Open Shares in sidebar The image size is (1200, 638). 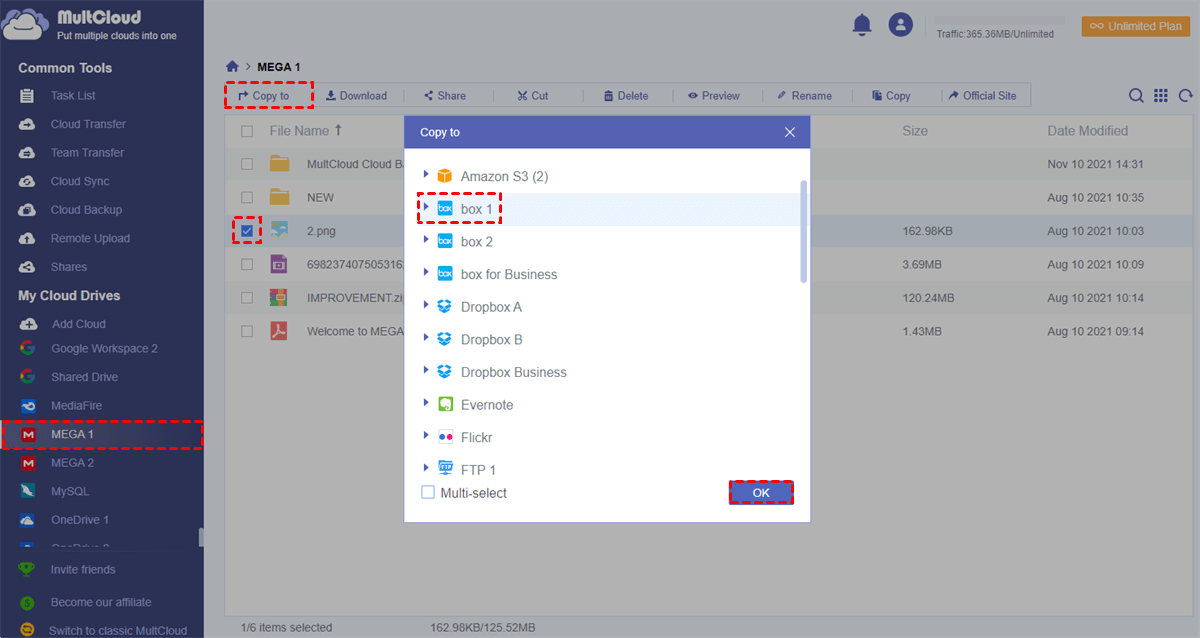[68, 267]
